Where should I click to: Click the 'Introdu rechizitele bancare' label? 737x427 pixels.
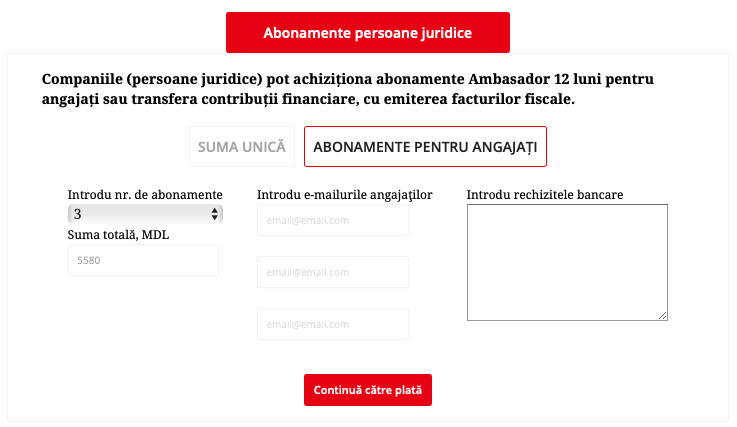coord(545,195)
